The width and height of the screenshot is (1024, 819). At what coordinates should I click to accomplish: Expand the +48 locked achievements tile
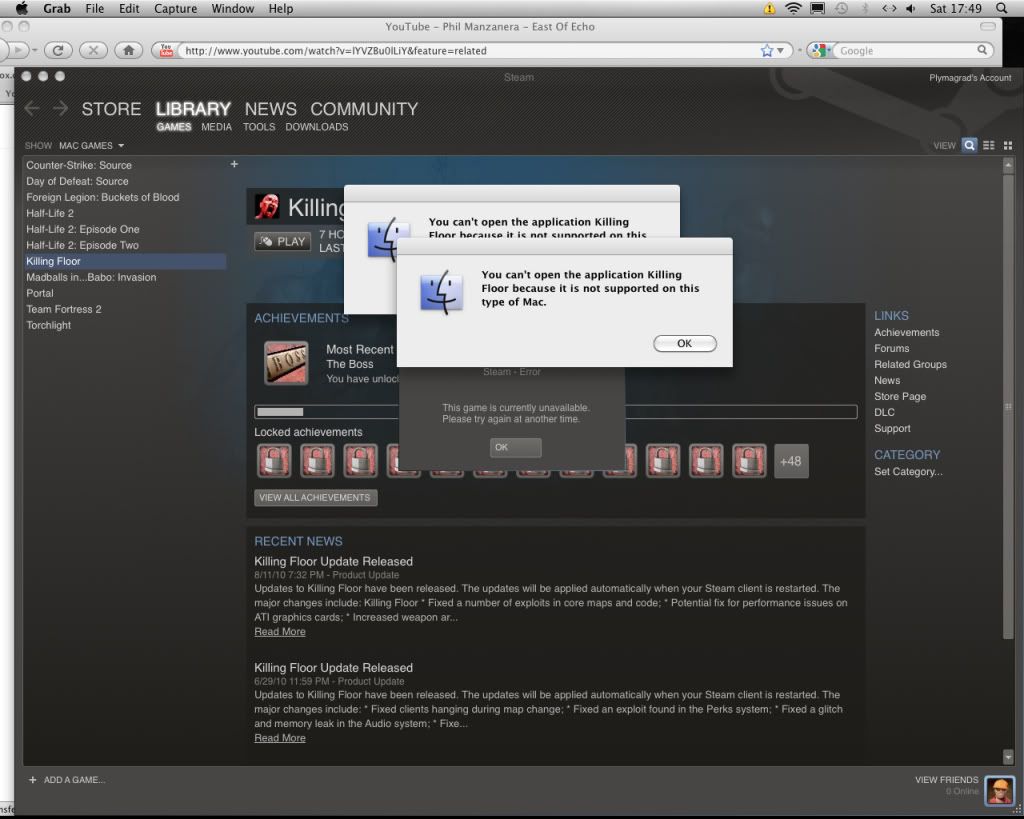pyautogui.click(x=791, y=461)
